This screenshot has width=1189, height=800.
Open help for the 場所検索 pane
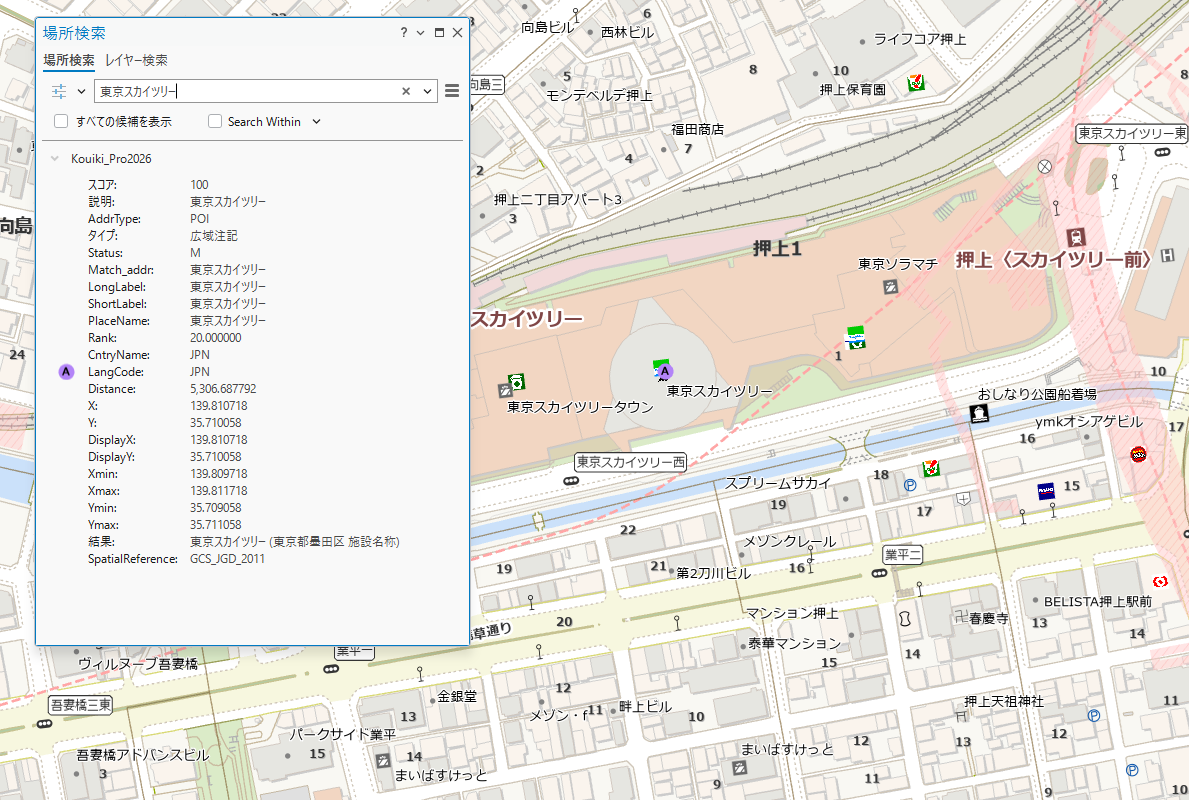pyautogui.click(x=404, y=33)
